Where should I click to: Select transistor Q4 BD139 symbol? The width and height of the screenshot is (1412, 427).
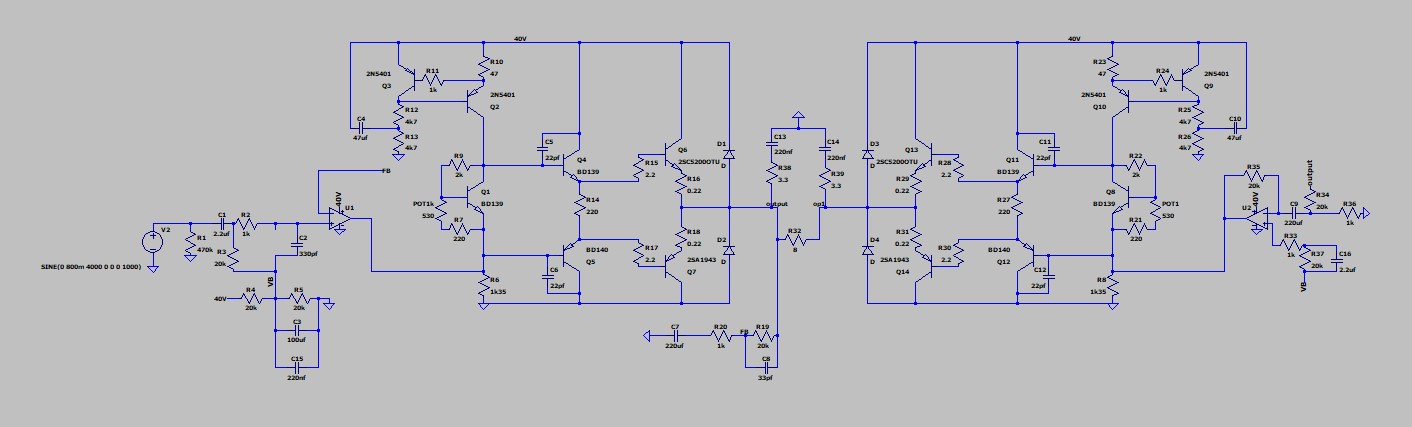point(571,164)
